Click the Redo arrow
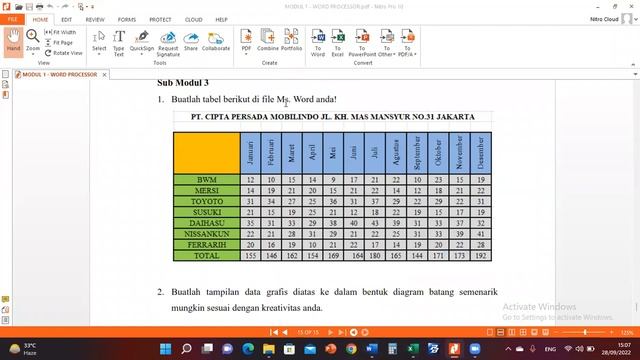 pos(65,7)
